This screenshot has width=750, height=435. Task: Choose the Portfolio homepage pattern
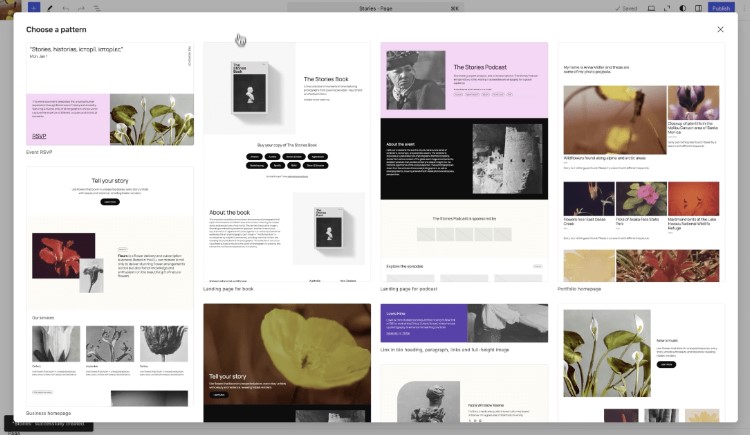(641, 162)
